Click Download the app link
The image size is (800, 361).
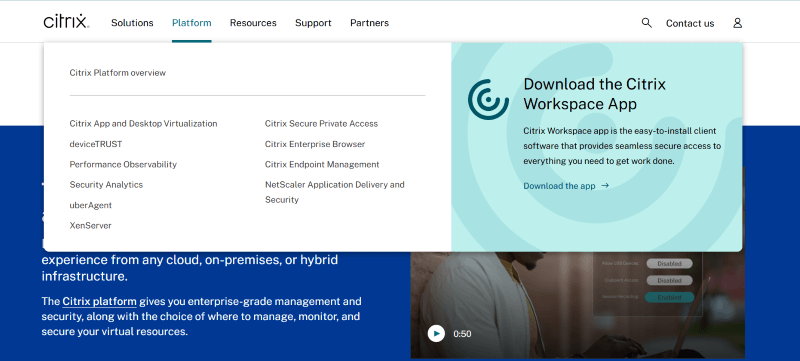[x=566, y=186]
